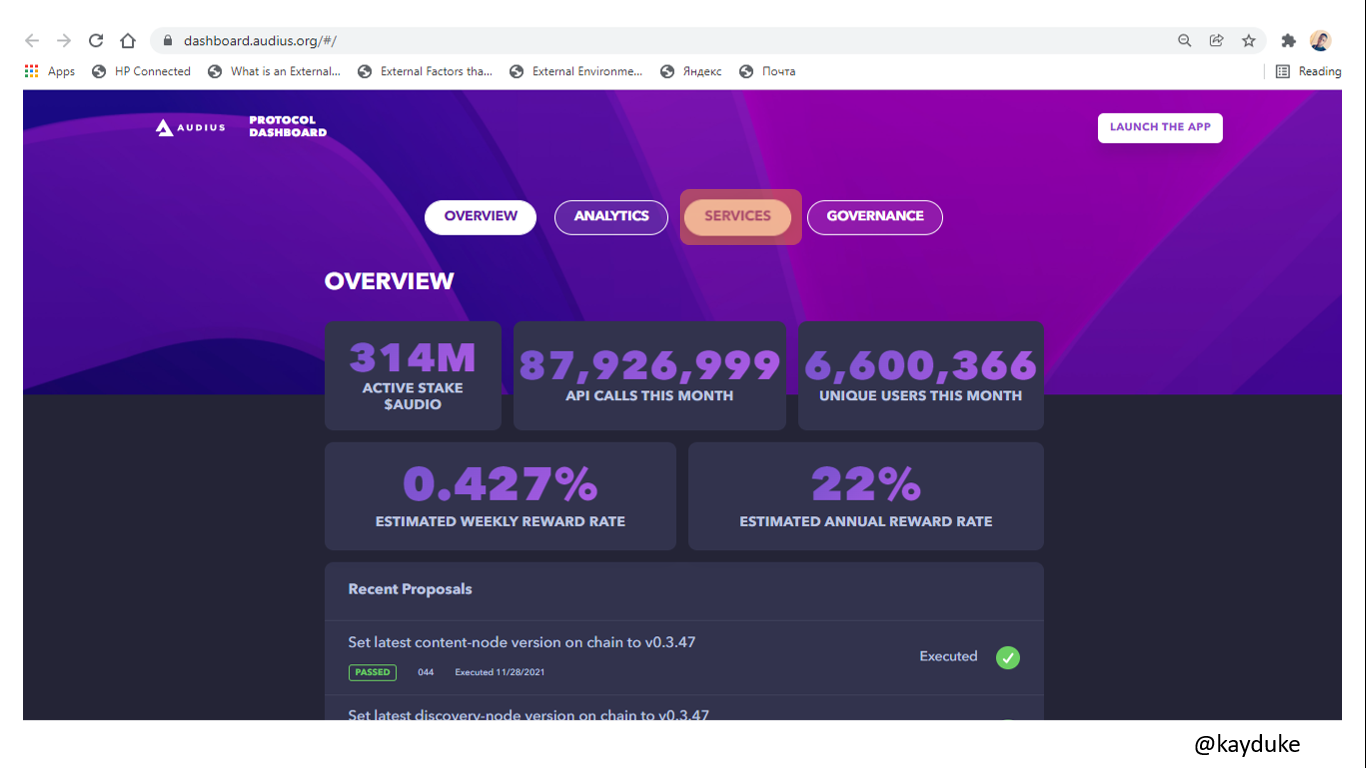Go back using browser back arrow

coord(32,41)
